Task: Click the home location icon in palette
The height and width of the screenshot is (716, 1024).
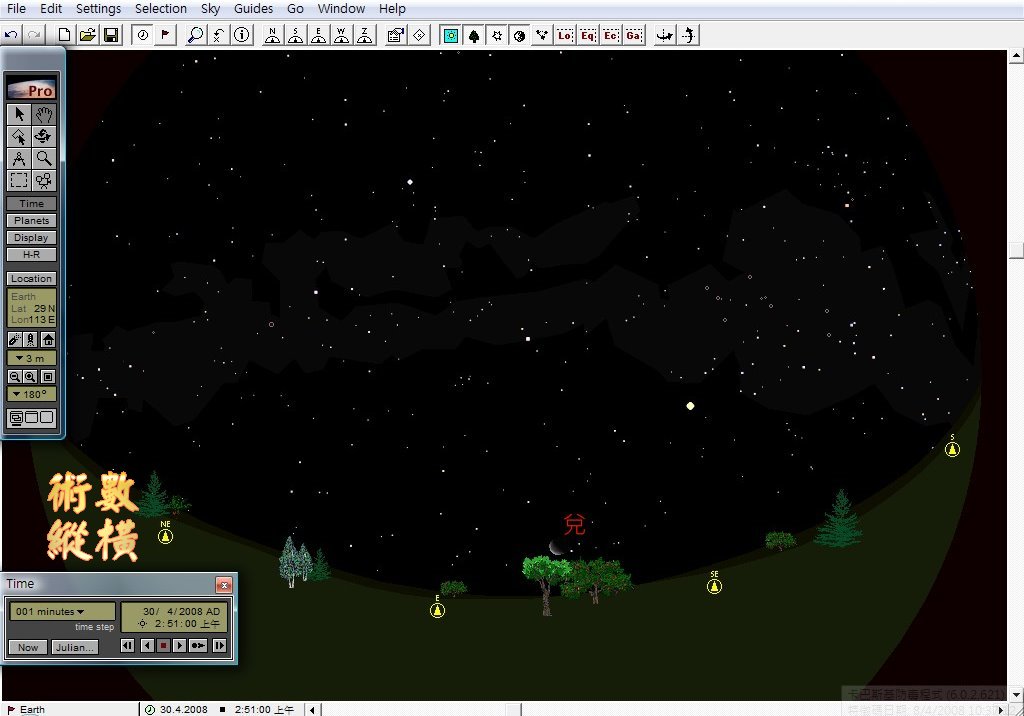Action: [47, 340]
